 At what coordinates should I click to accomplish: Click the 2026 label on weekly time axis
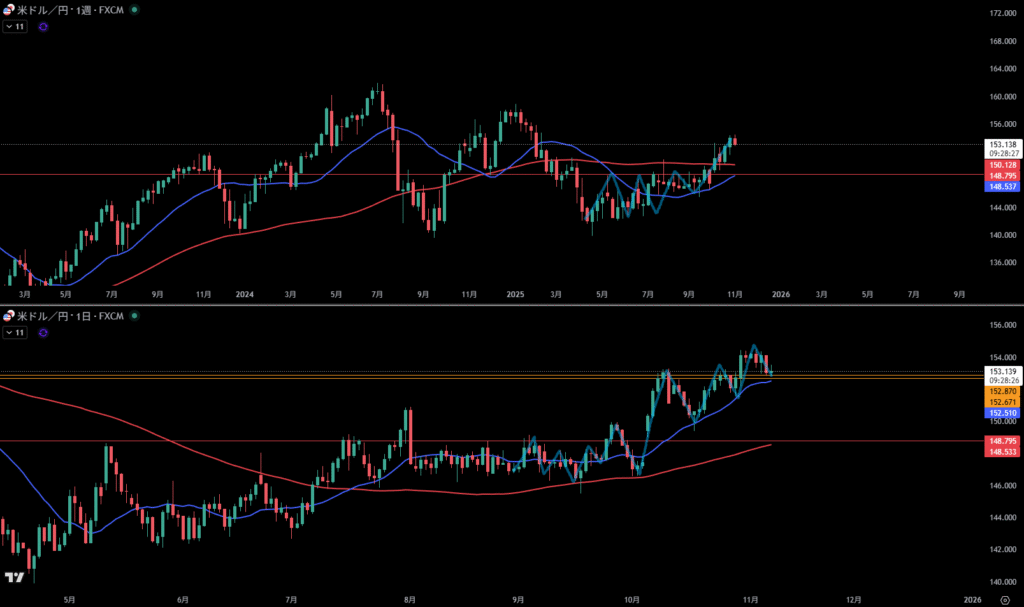point(780,295)
